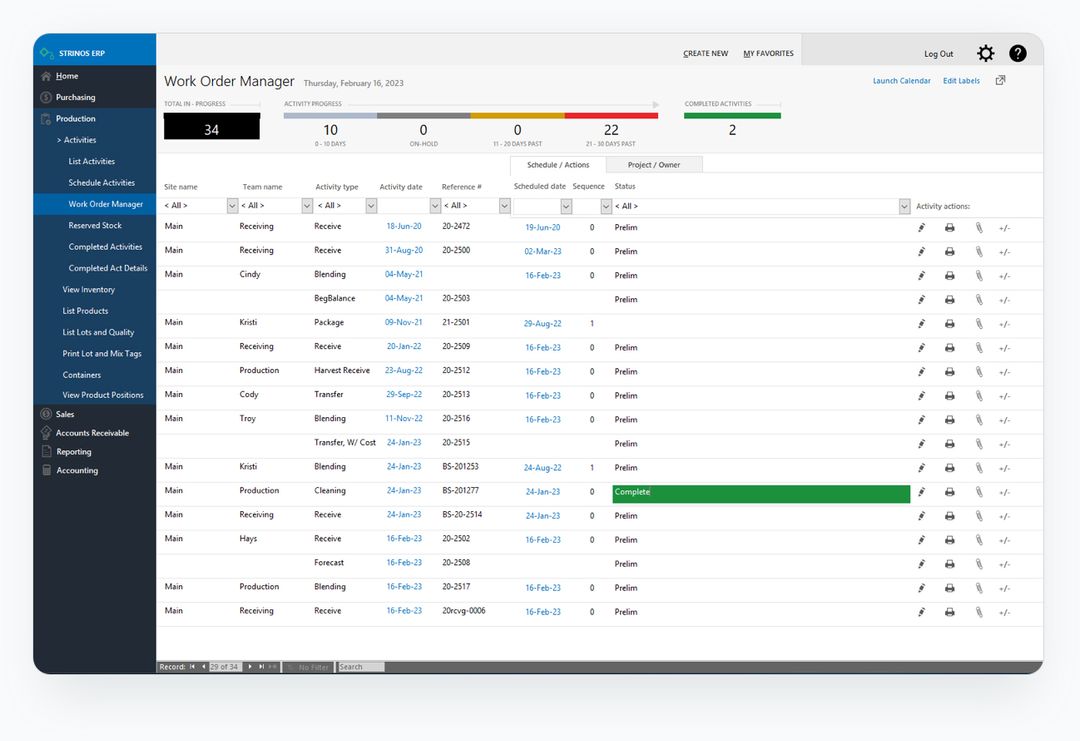Open the Launch Calendar link
The image size is (1080, 741).
(x=901, y=80)
